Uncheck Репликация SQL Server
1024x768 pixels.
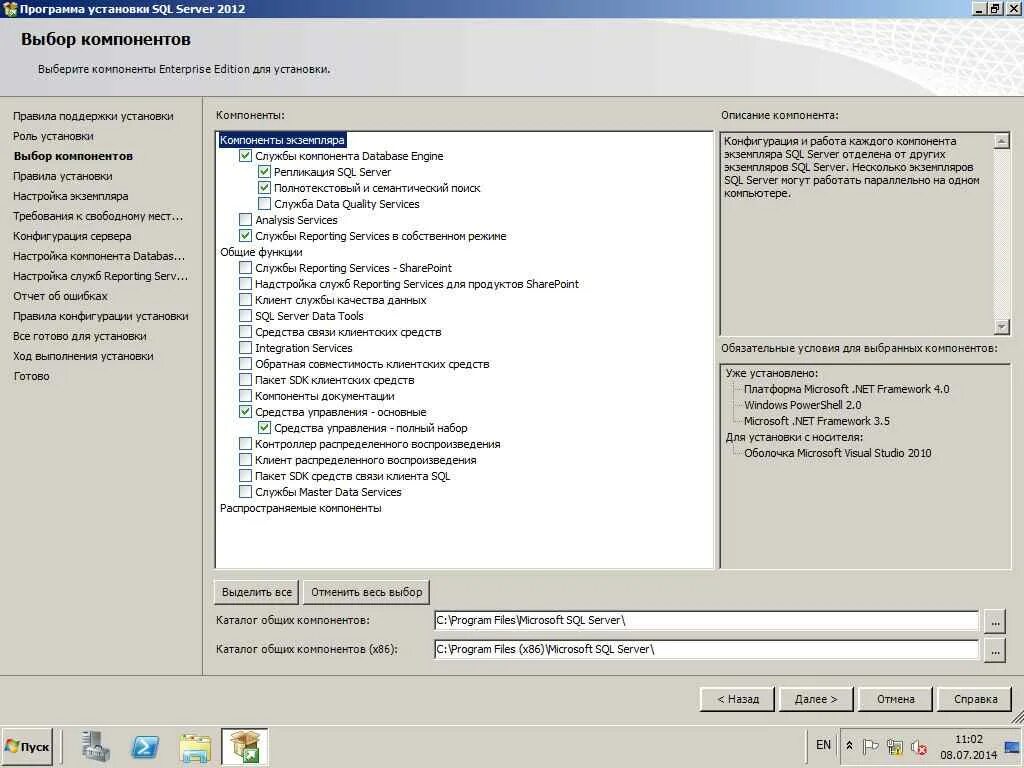point(264,172)
